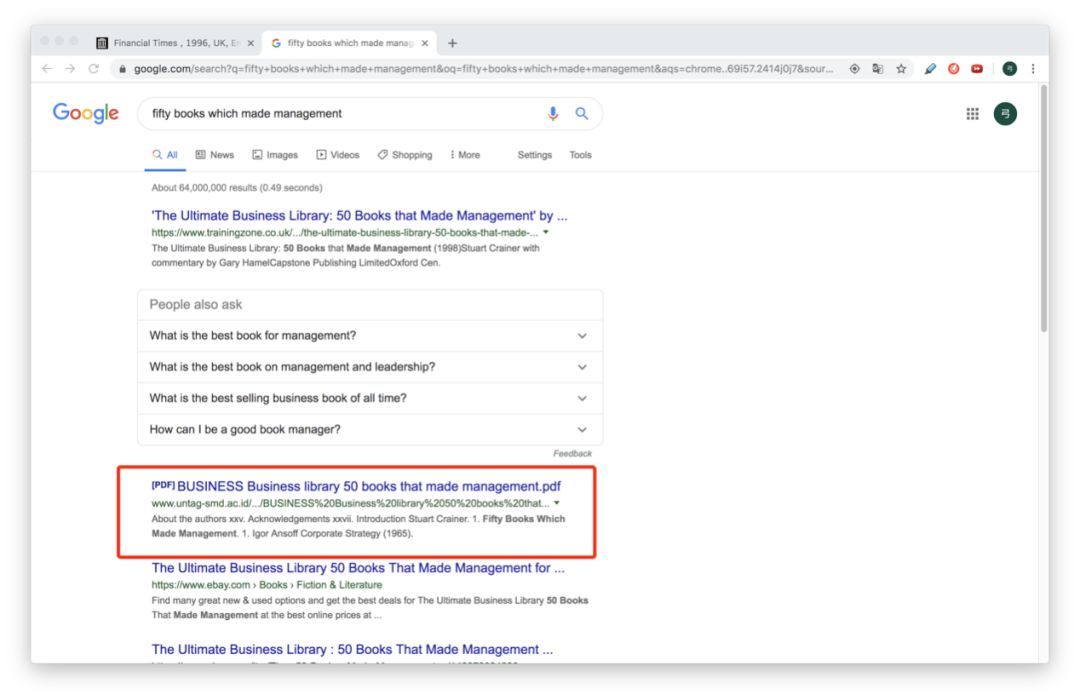Open search Tools
Screen dimensions: 1080x700
pyautogui.click(x=580, y=155)
